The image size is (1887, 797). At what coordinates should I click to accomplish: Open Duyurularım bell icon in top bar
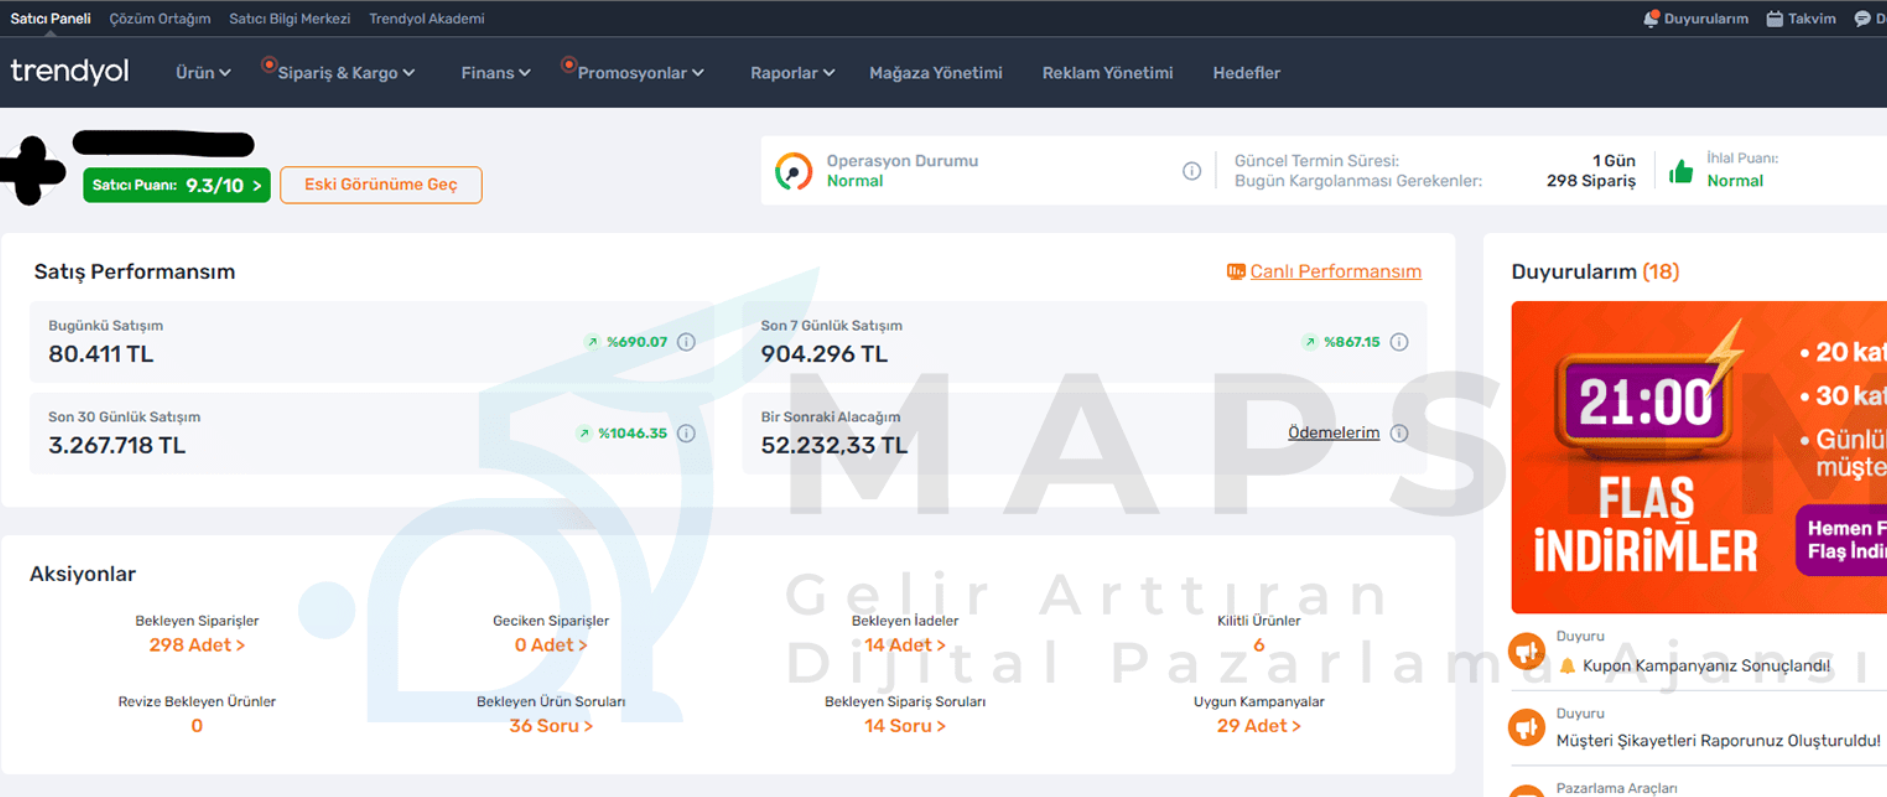point(1651,18)
